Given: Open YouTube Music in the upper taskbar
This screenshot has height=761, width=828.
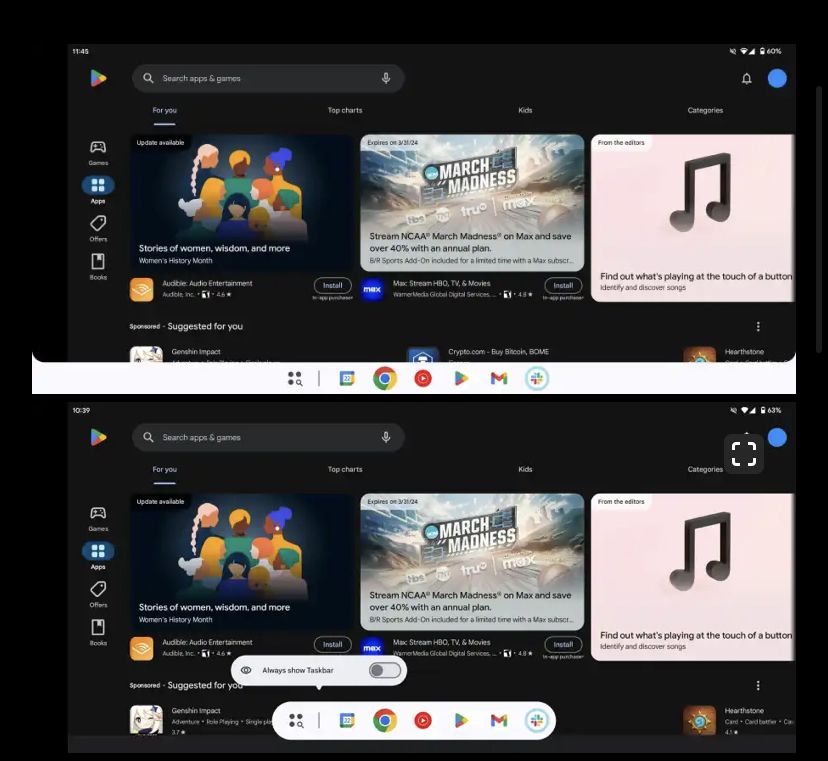Looking at the screenshot, I should (x=423, y=378).
